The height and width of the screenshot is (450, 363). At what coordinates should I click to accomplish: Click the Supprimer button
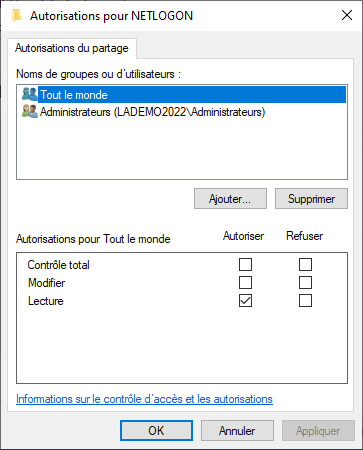pyautogui.click(x=311, y=199)
